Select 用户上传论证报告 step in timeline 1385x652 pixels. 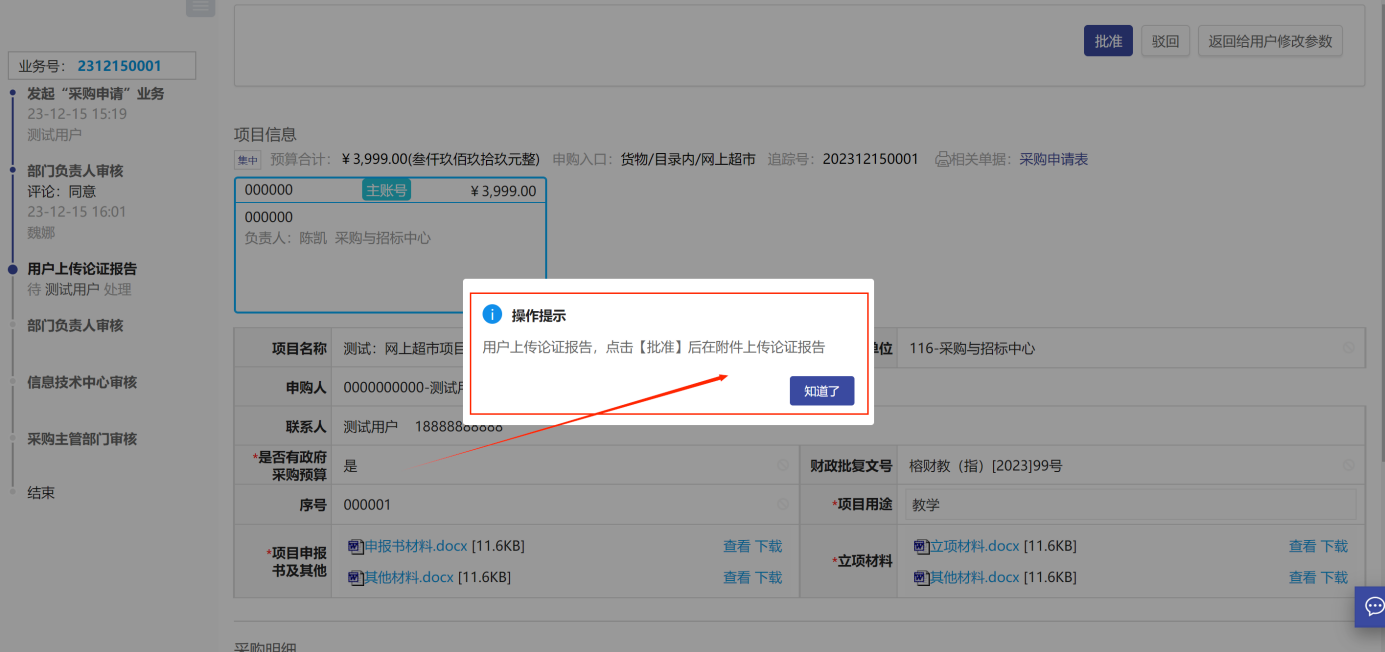pos(82,269)
